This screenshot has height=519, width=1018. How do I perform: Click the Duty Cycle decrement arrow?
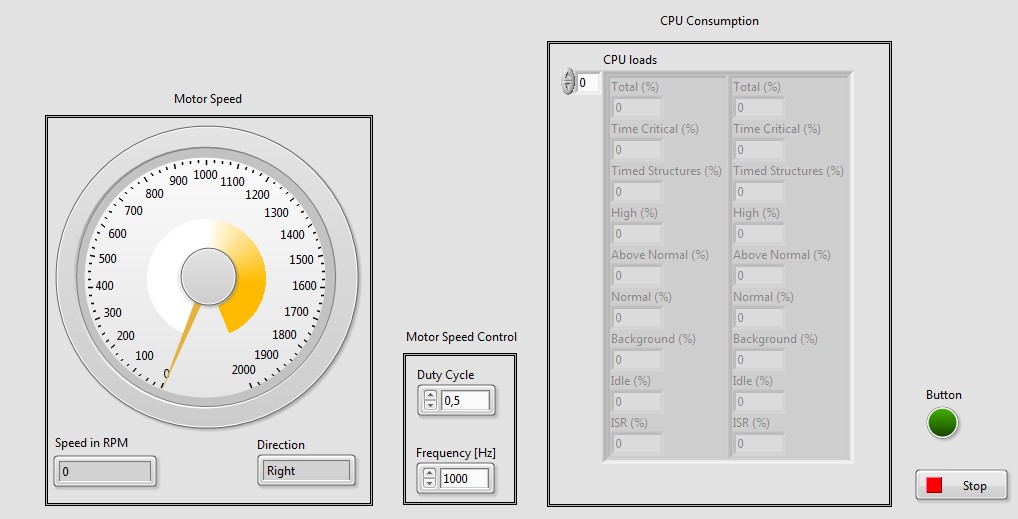(430, 406)
